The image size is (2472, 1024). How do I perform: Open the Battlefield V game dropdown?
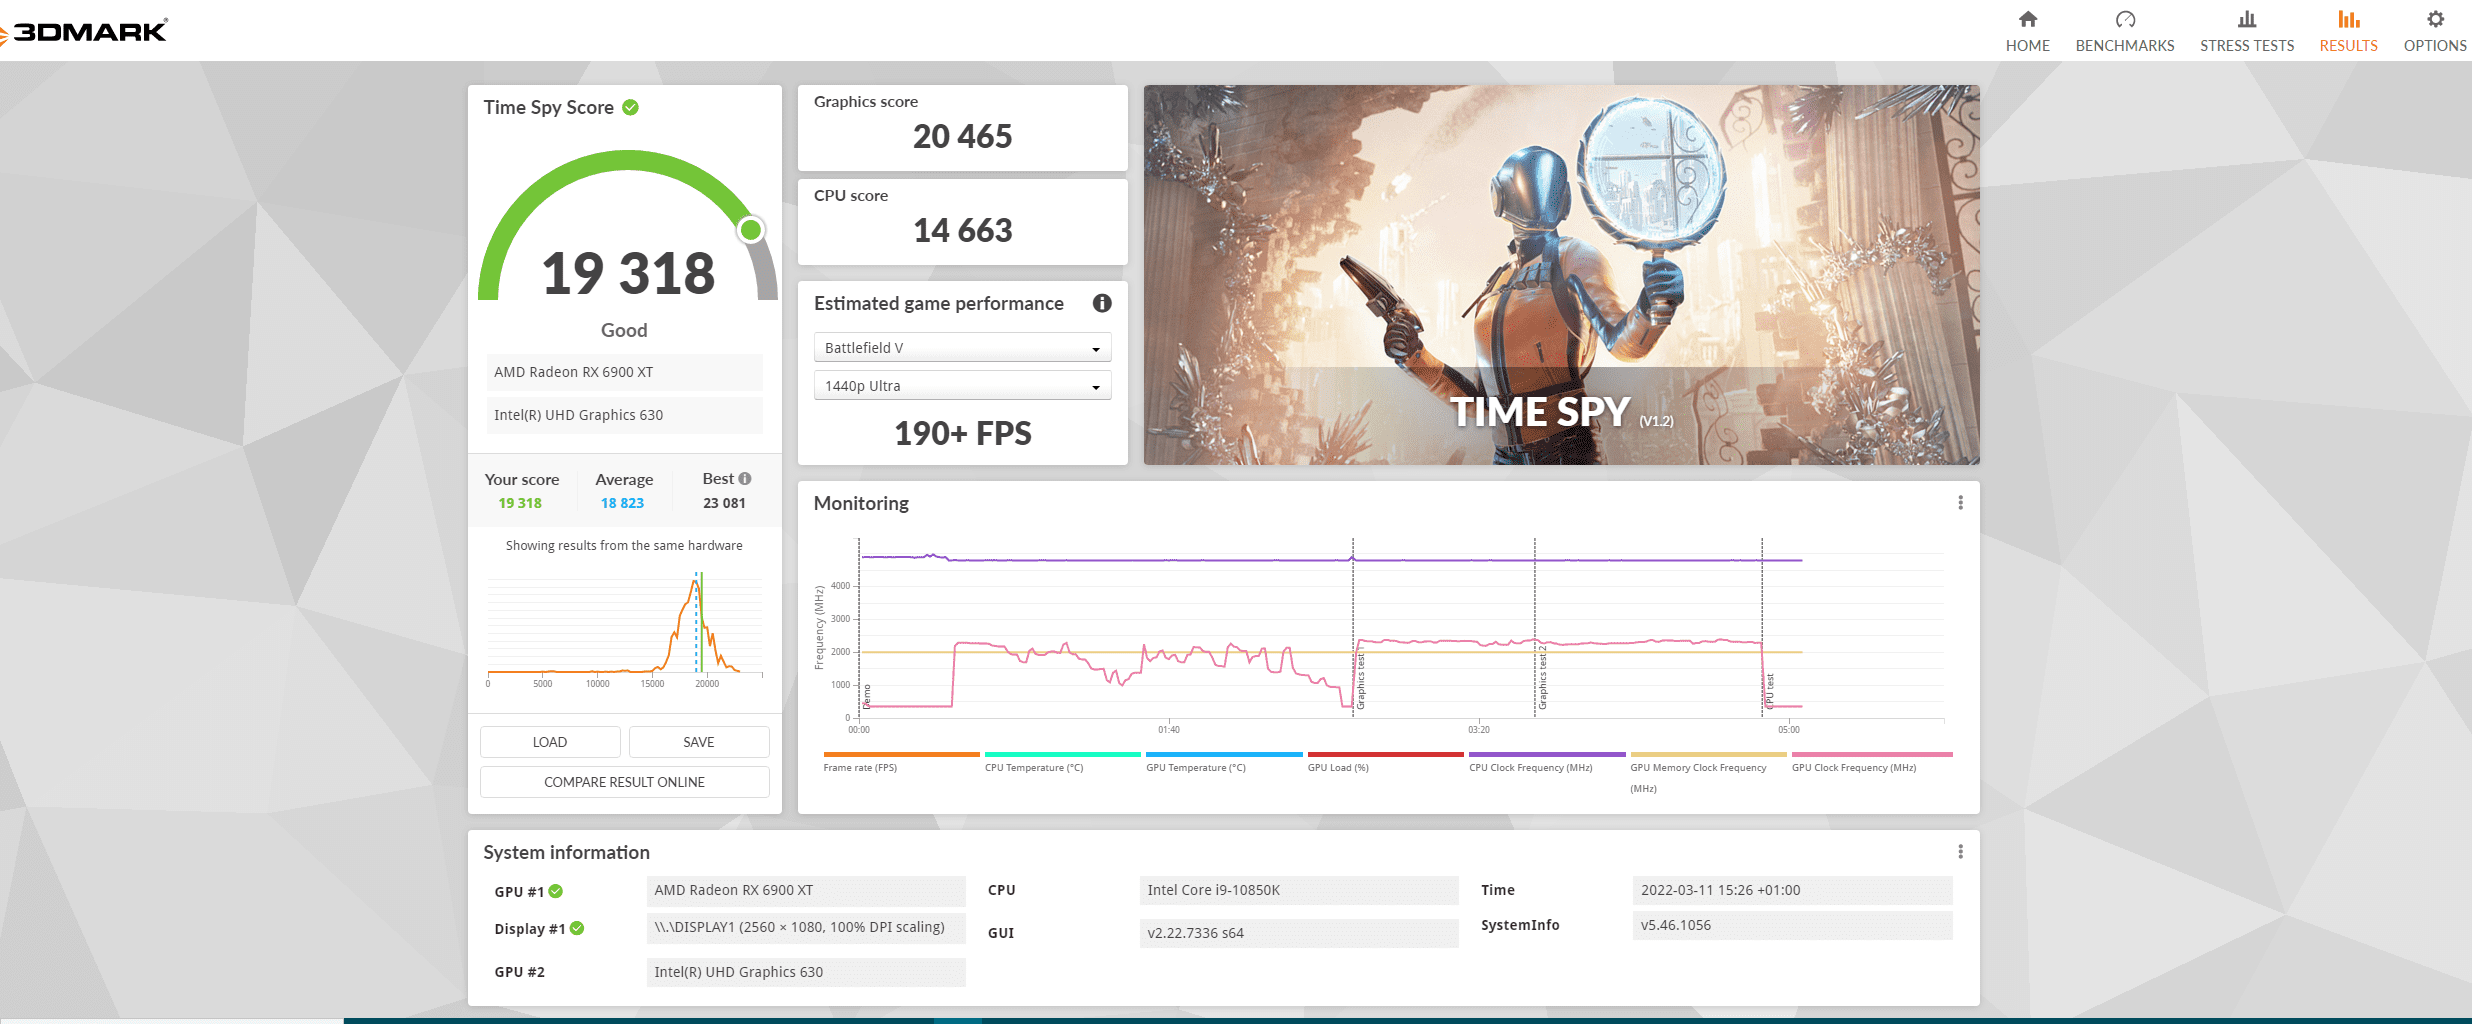(962, 348)
